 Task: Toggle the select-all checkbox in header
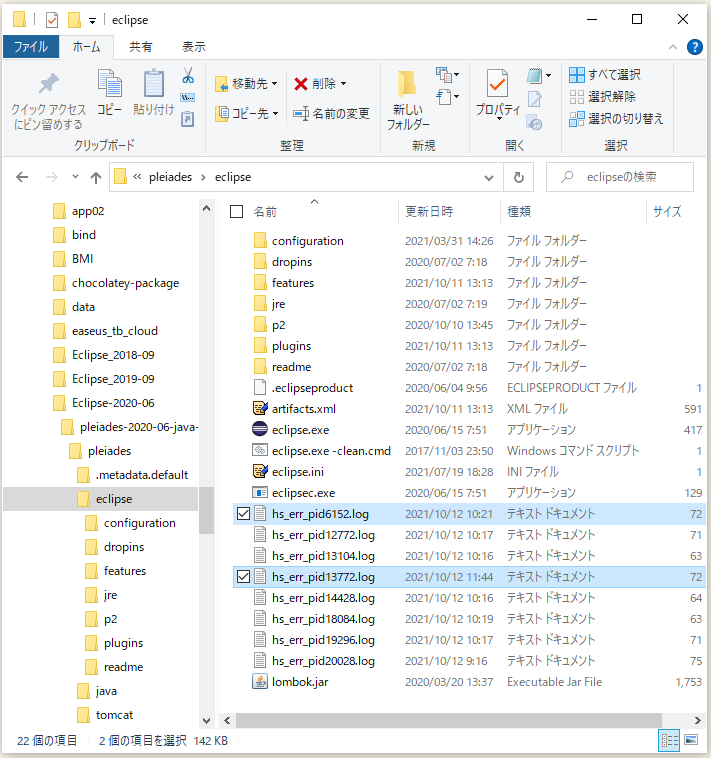coord(236,211)
